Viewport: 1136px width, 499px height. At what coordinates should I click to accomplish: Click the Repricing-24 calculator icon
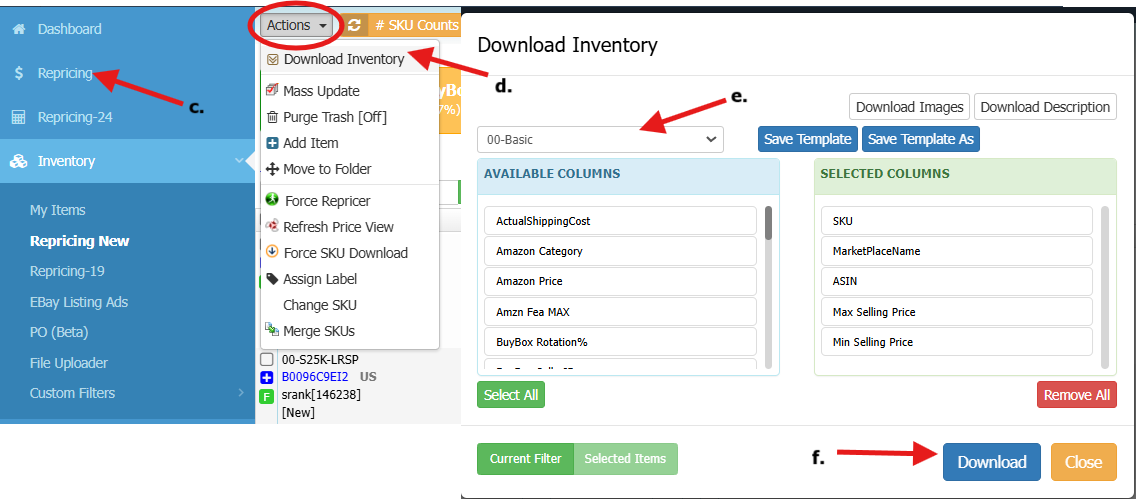[18, 117]
